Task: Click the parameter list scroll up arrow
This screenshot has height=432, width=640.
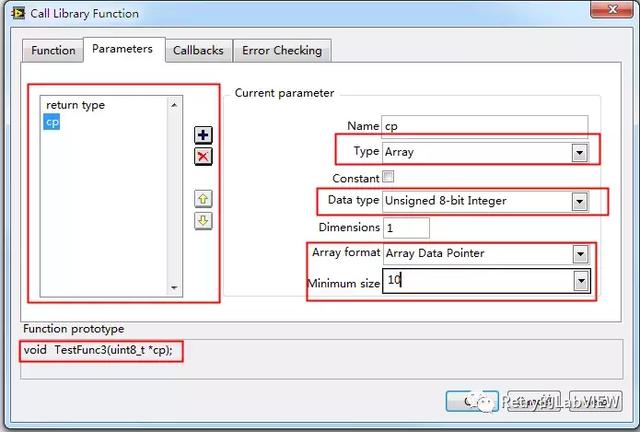Action: [x=174, y=105]
